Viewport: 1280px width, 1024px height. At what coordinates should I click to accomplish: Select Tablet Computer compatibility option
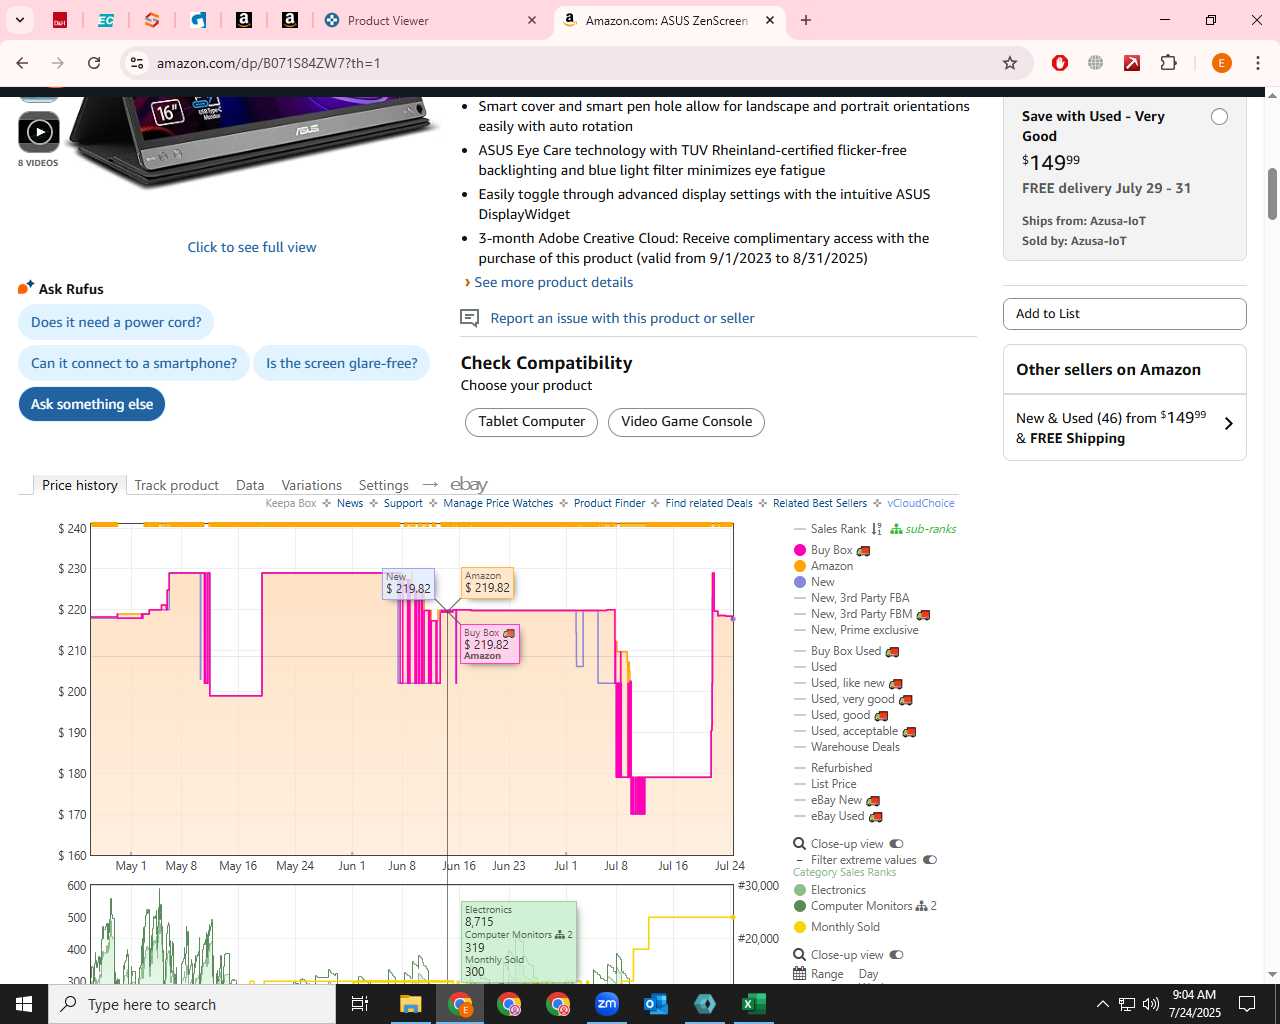click(x=532, y=422)
